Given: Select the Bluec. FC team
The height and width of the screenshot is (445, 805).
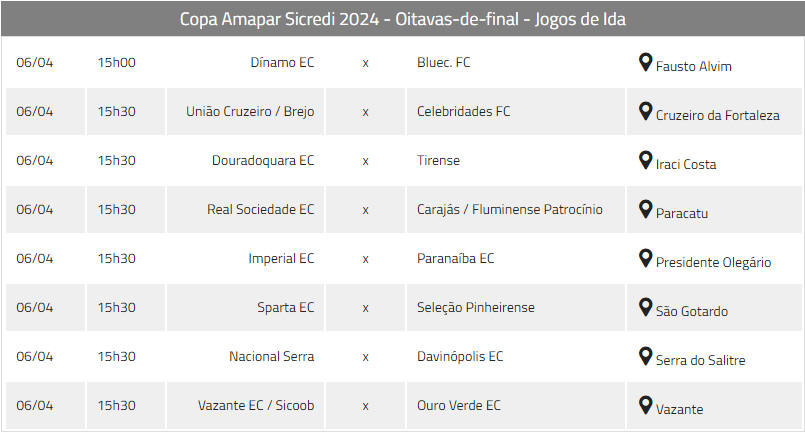Looking at the screenshot, I should pyautogui.click(x=444, y=63).
